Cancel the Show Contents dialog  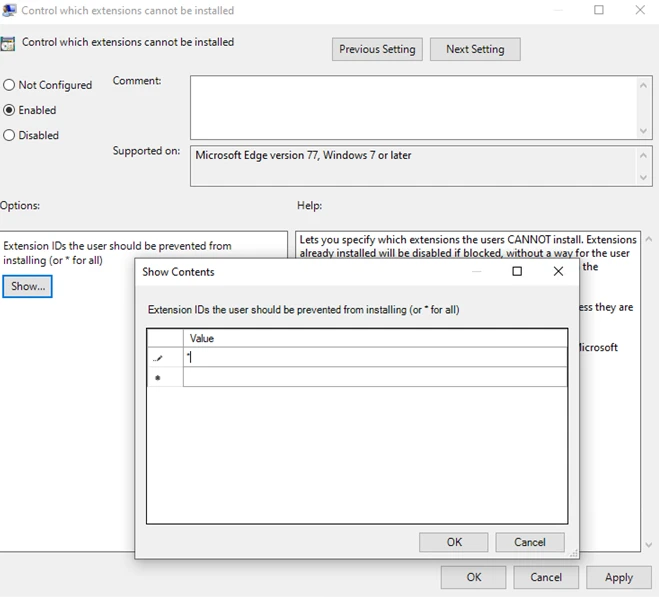pos(530,542)
